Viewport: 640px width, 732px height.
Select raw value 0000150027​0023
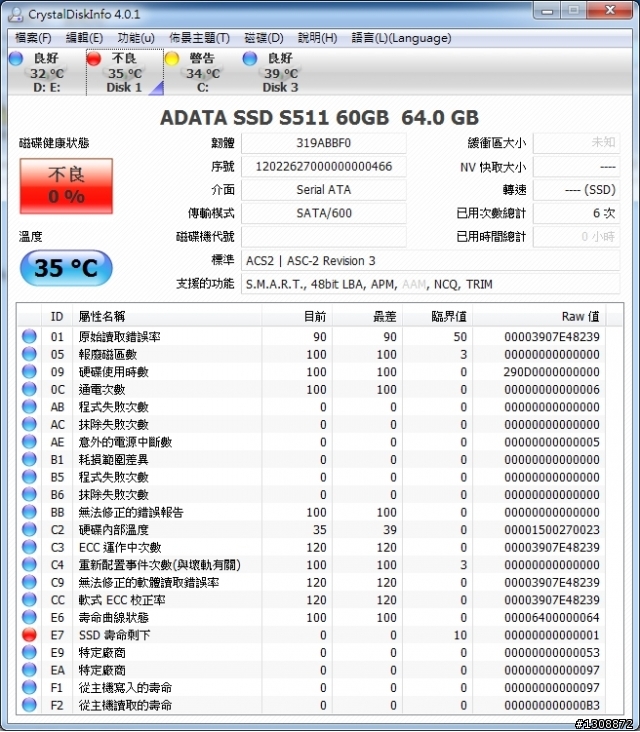pyautogui.click(x=551, y=529)
